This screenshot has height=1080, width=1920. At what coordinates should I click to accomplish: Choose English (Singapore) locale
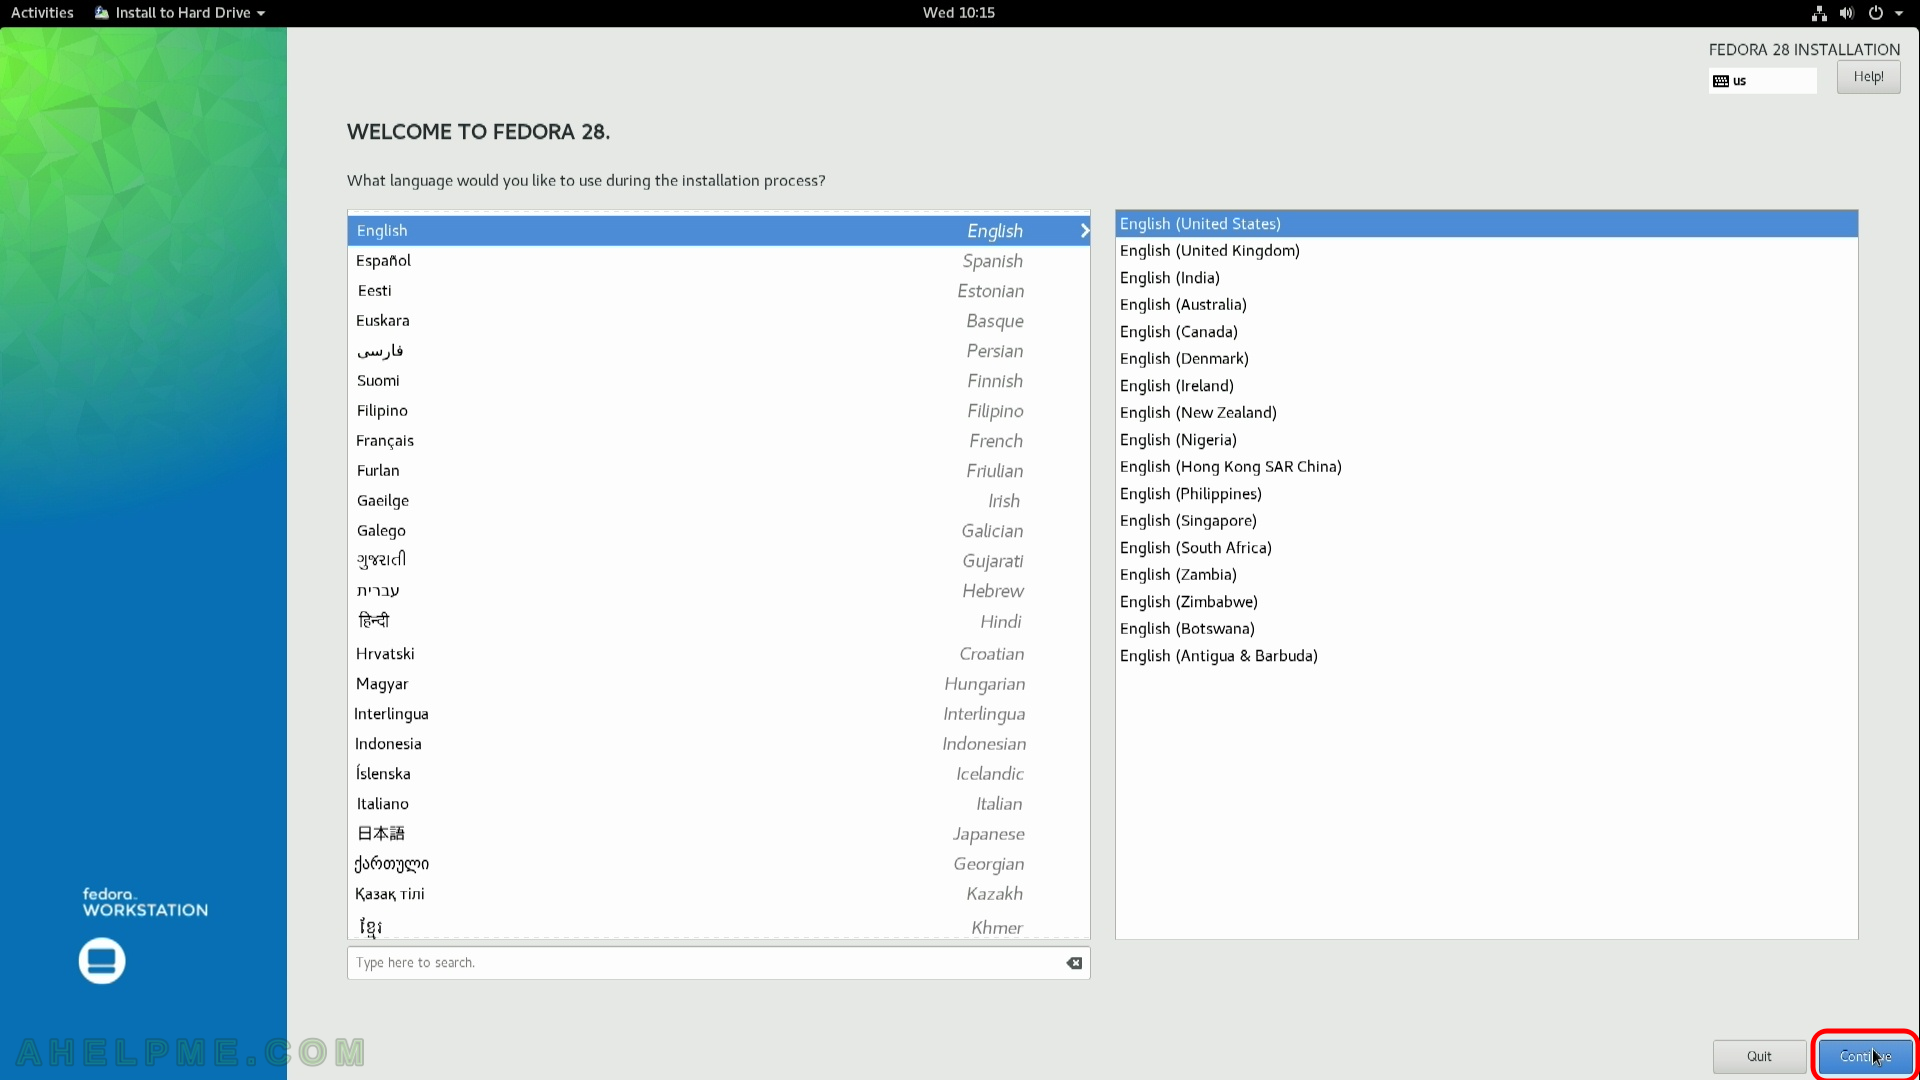[x=1486, y=521]
